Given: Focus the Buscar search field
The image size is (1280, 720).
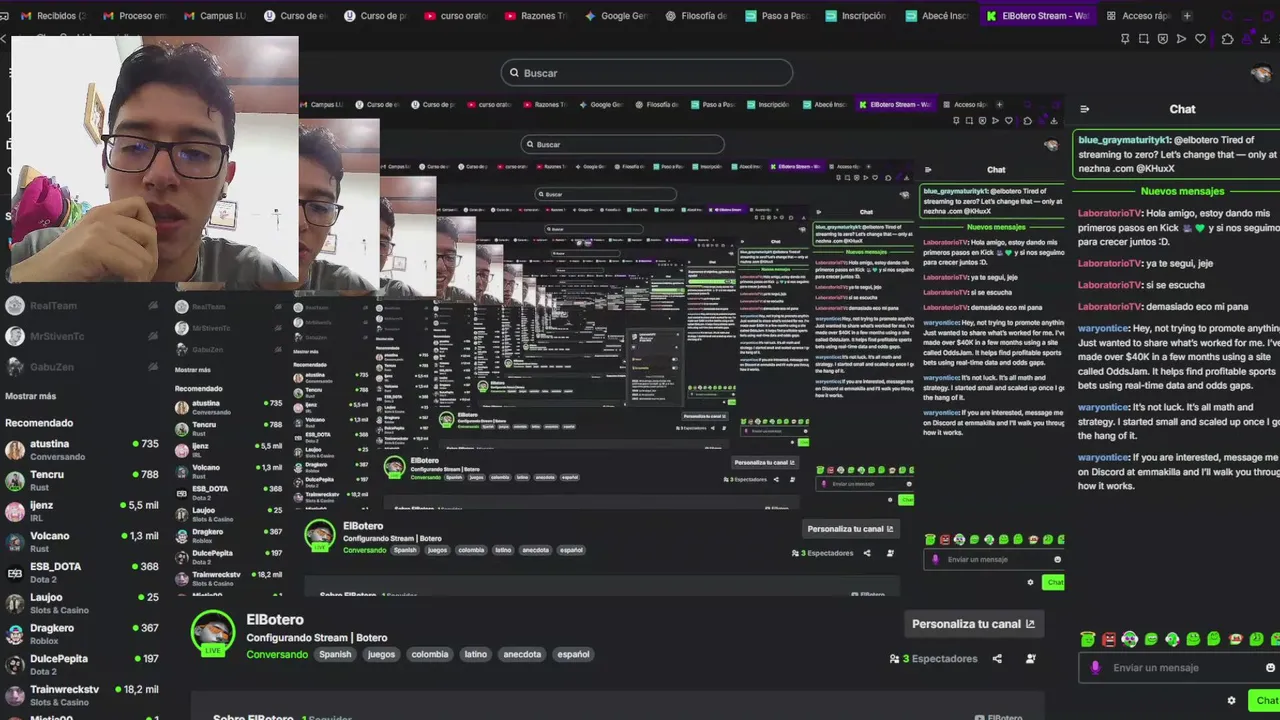Looking at the screenshot, I should tap(647, 73).
